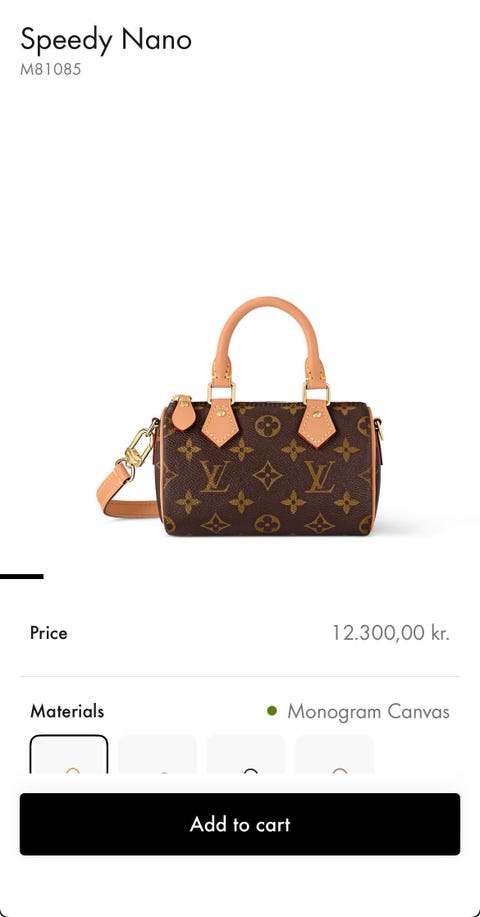Click the tan leather shoulder strap
The image size is (480, 917).
coord(124,495)
